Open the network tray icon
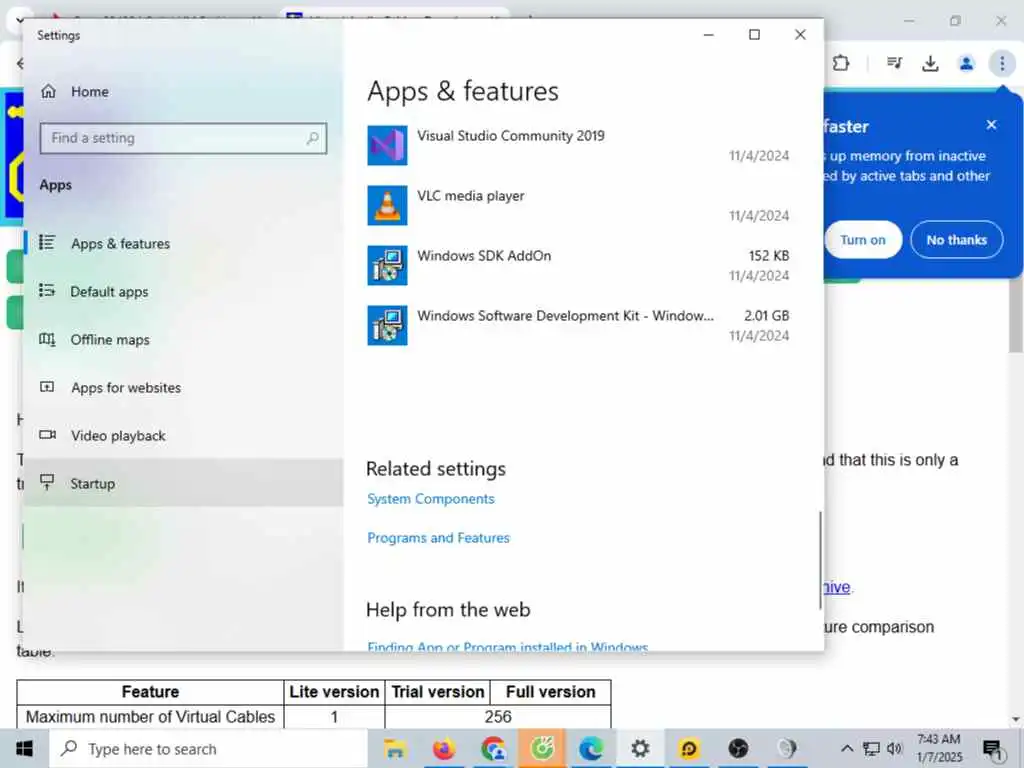Screen dimensions: 1024x768 (871, 748)
